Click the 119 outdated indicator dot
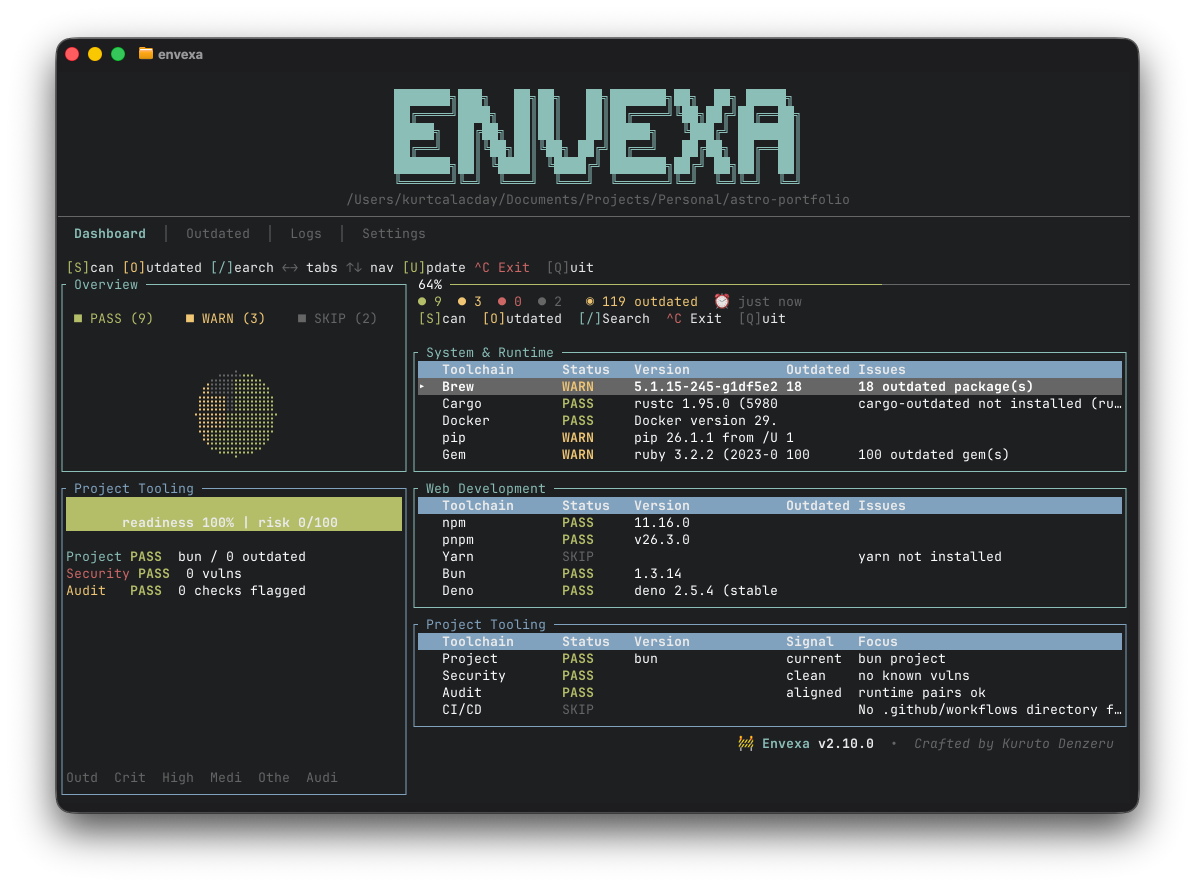 click(590, 302)
